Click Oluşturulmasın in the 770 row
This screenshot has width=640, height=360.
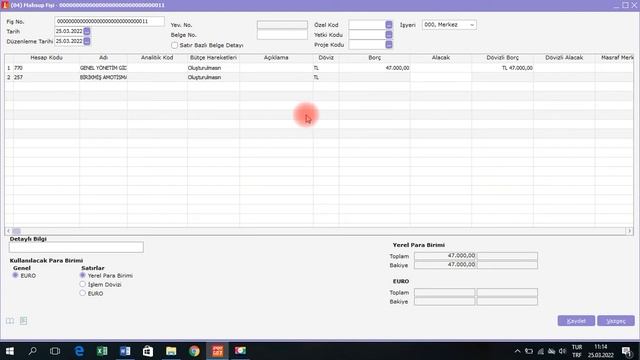coord(213,68)
